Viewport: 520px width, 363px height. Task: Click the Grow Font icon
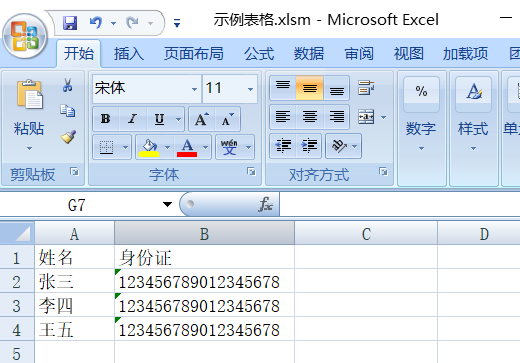coord(202,119)
